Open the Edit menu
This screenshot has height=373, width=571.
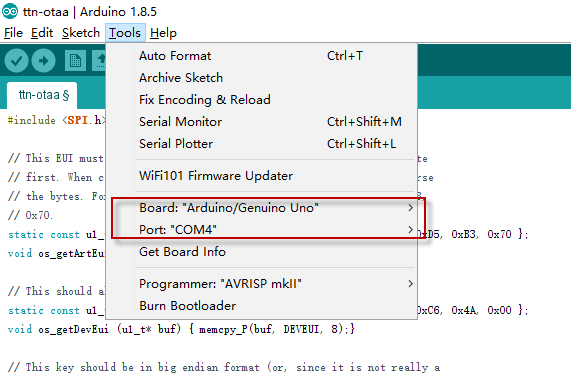tap(42, 33)
